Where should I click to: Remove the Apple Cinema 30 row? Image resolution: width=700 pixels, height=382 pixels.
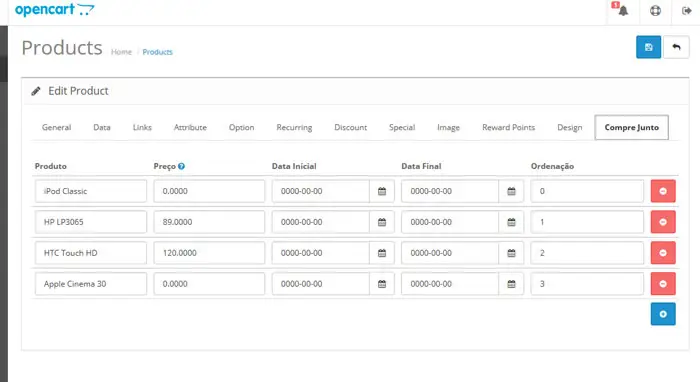click(663, 284)
